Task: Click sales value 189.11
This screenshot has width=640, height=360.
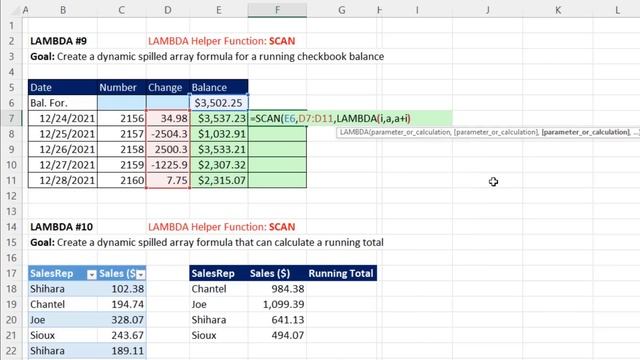Action: click(122, 351)
